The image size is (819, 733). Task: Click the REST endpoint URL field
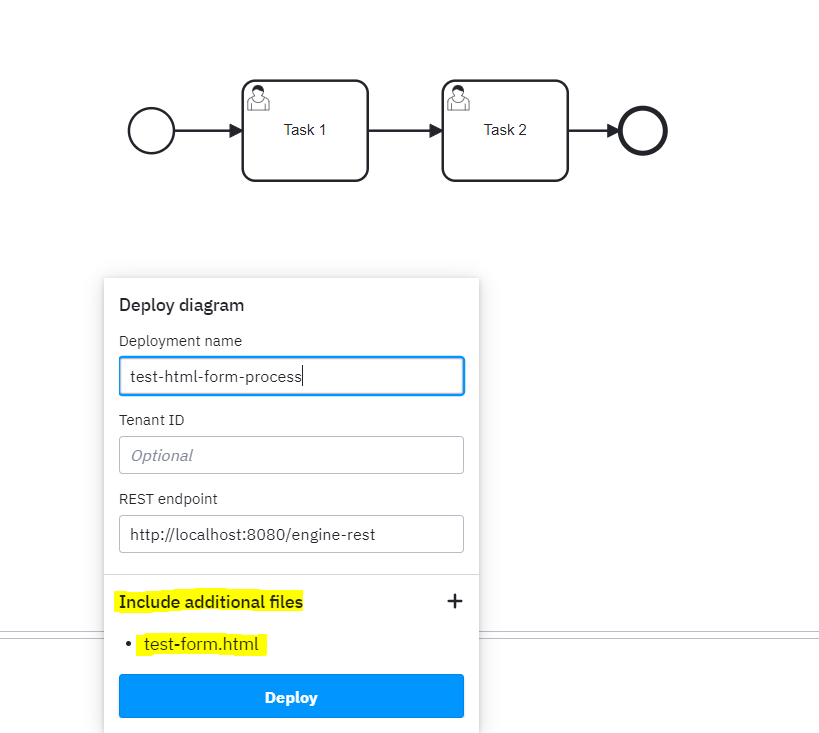291,534
